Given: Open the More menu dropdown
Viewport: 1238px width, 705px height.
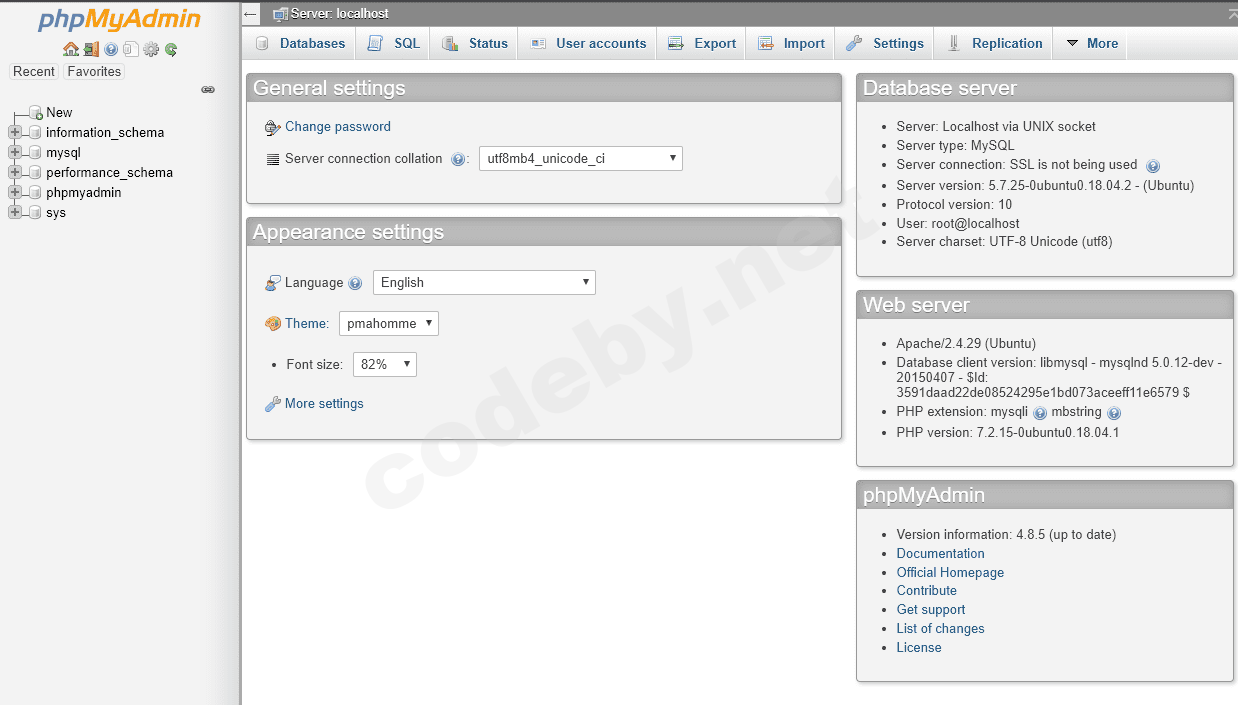Looking at the screenshot, I should (1090, 43).
